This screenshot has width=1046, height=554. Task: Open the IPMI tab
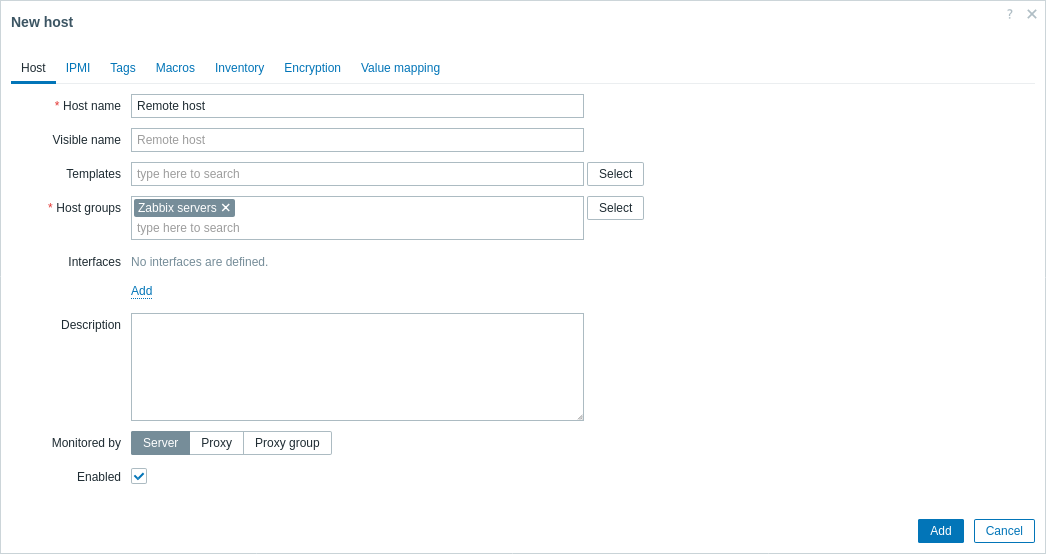coord(78,68)
